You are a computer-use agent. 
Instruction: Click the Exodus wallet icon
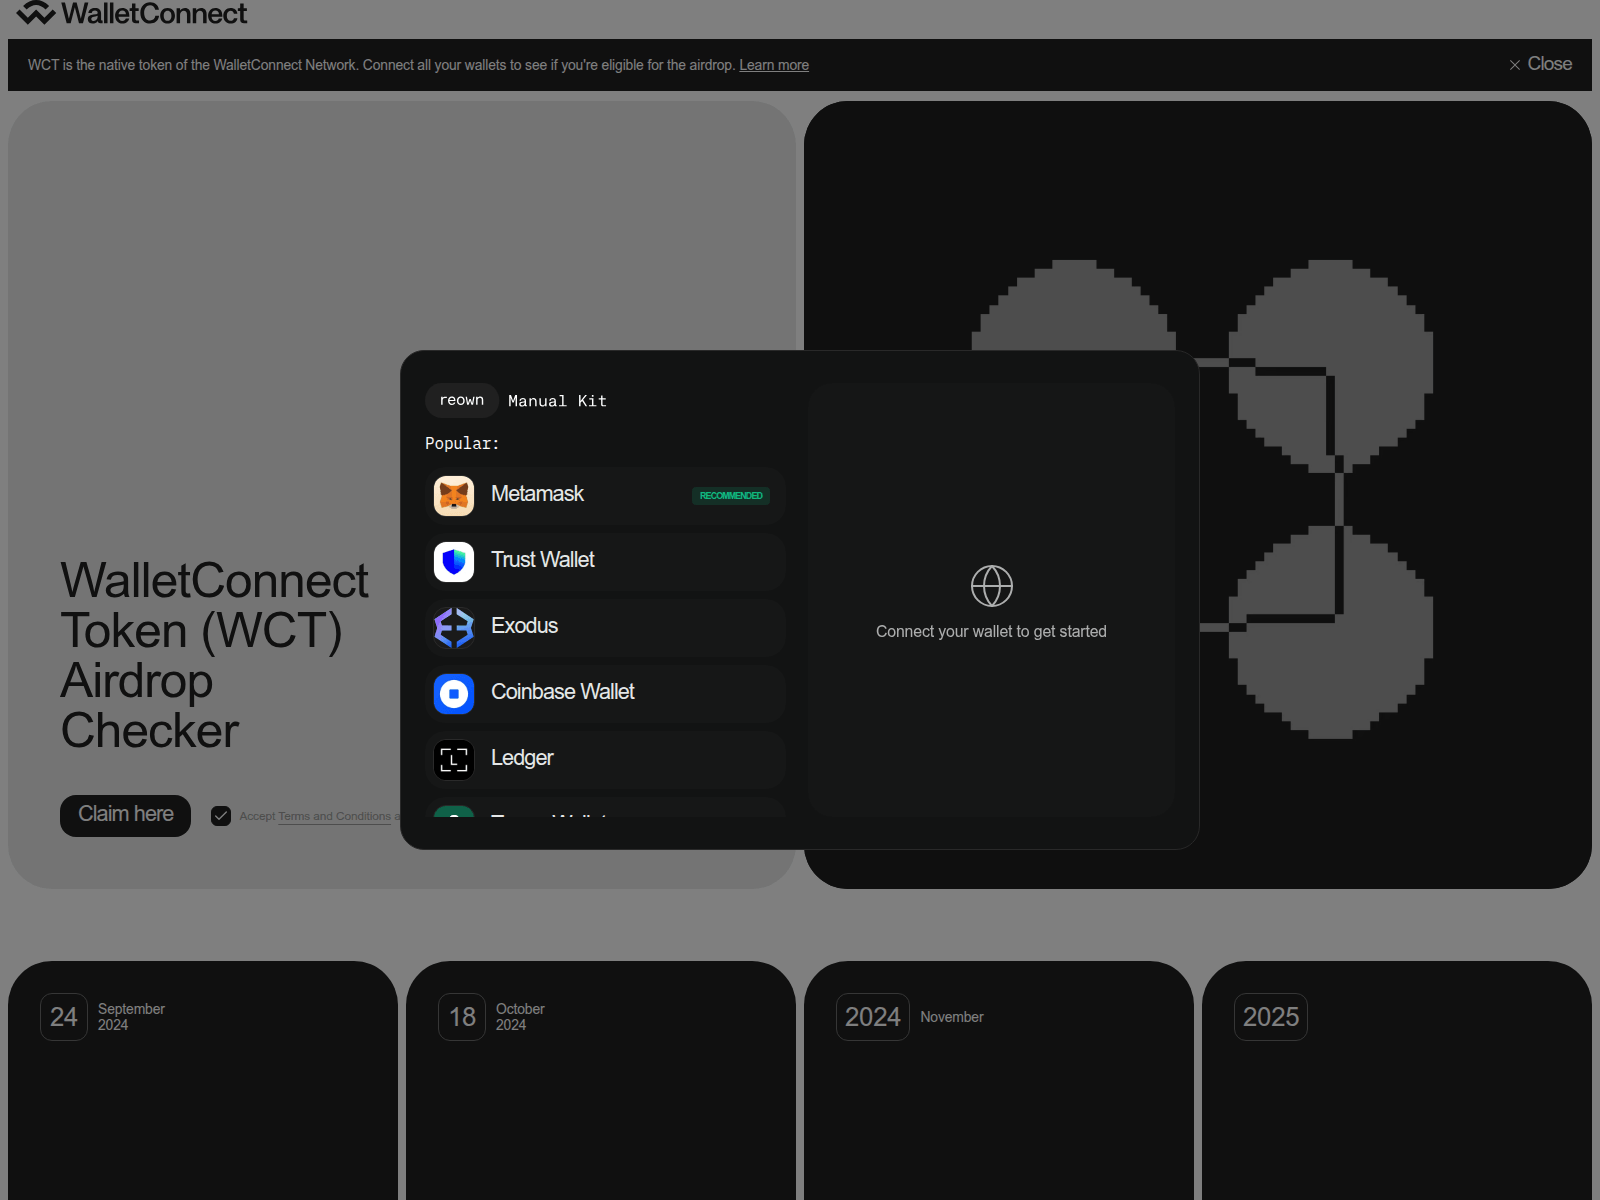[x=454, y=628]
